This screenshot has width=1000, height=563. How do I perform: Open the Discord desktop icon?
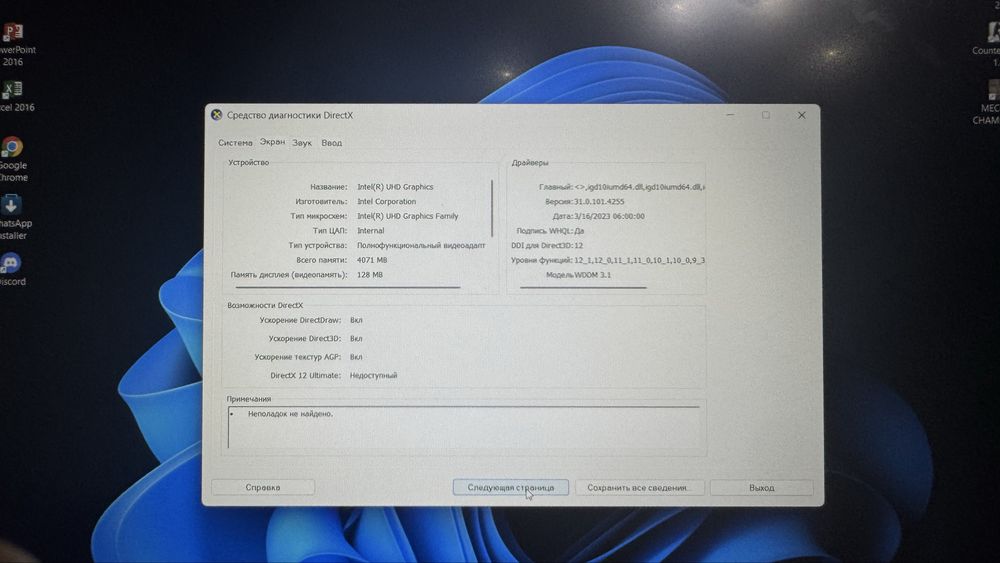pyautogui.click(x=11, y=269)
